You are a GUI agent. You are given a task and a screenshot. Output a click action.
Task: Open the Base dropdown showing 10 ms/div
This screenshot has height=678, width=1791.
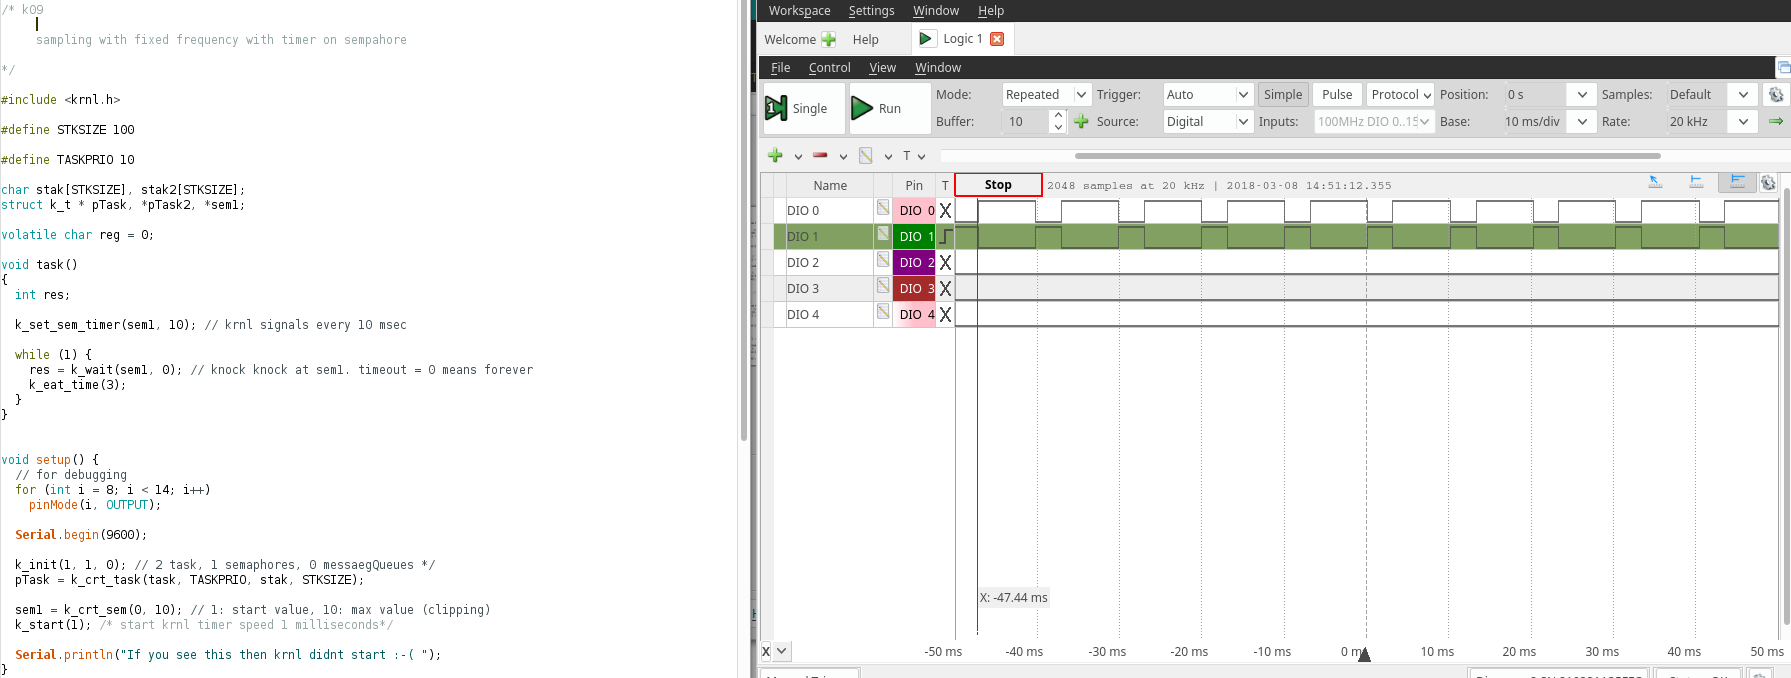tap(1545, 121)
